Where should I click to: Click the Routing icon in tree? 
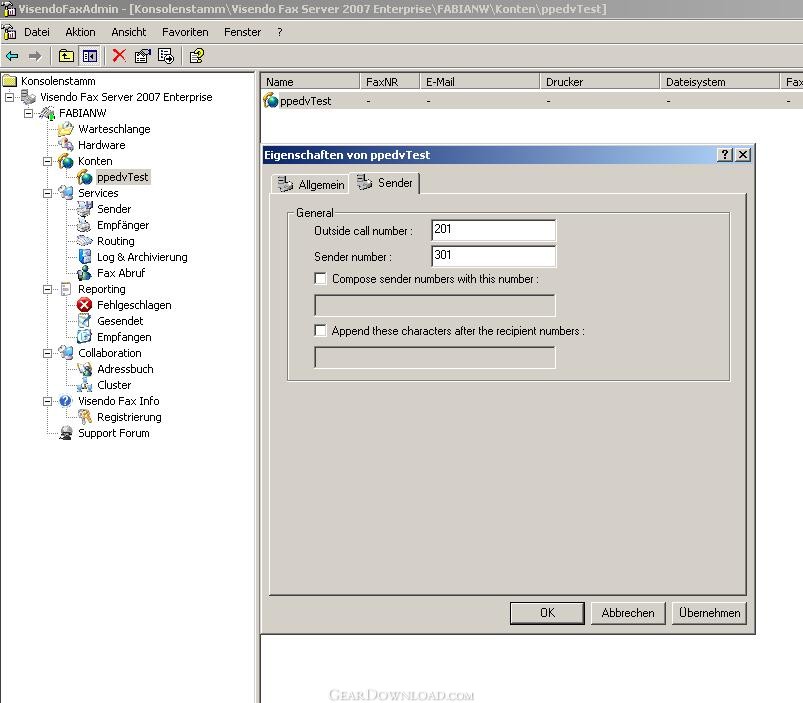84,241
